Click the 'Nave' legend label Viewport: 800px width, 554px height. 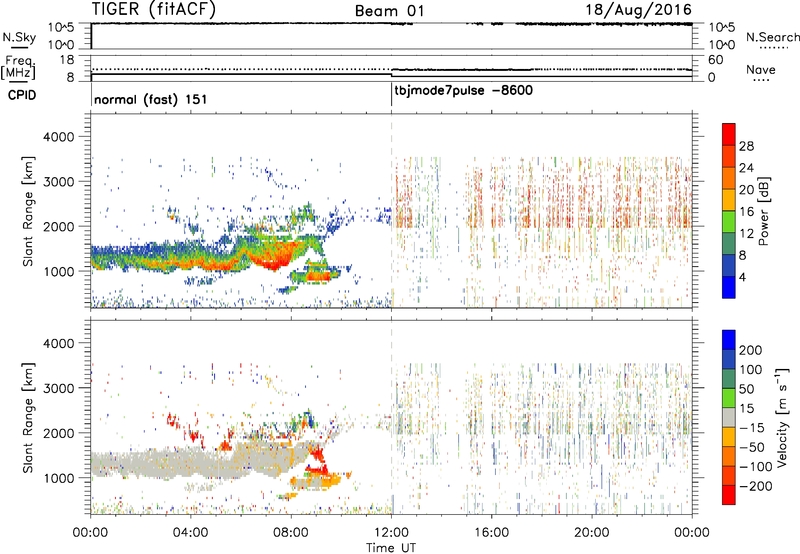point(760,69)
